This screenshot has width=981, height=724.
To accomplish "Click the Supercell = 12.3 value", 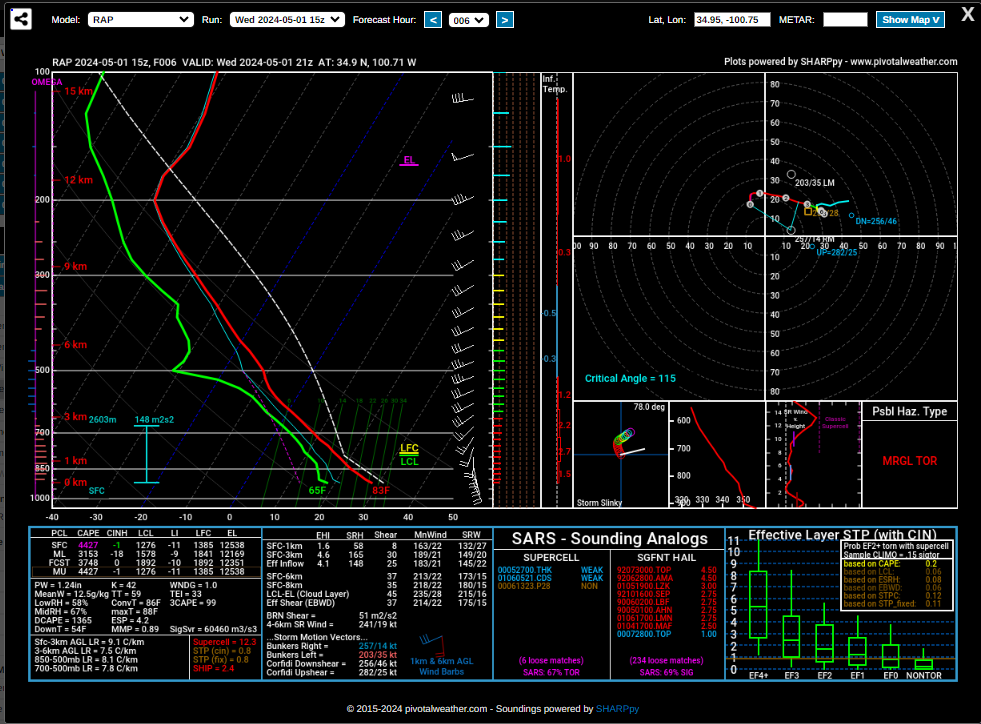I will (x=225, y=642).
